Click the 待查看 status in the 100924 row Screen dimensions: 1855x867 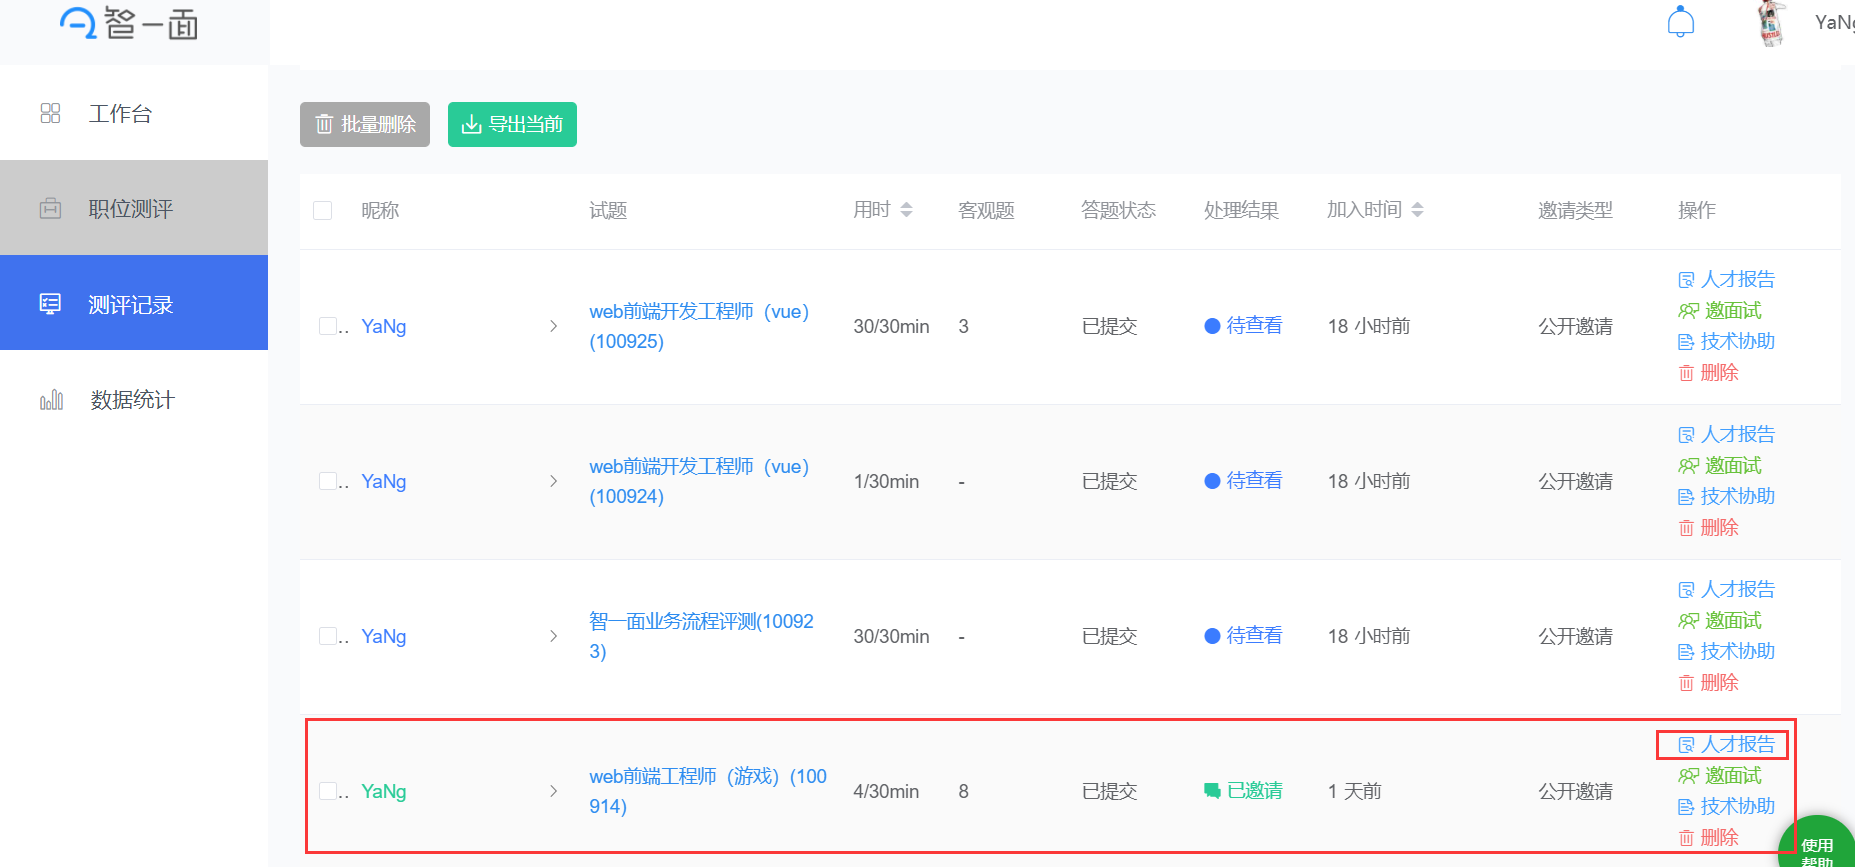(x=1243, y=481)
